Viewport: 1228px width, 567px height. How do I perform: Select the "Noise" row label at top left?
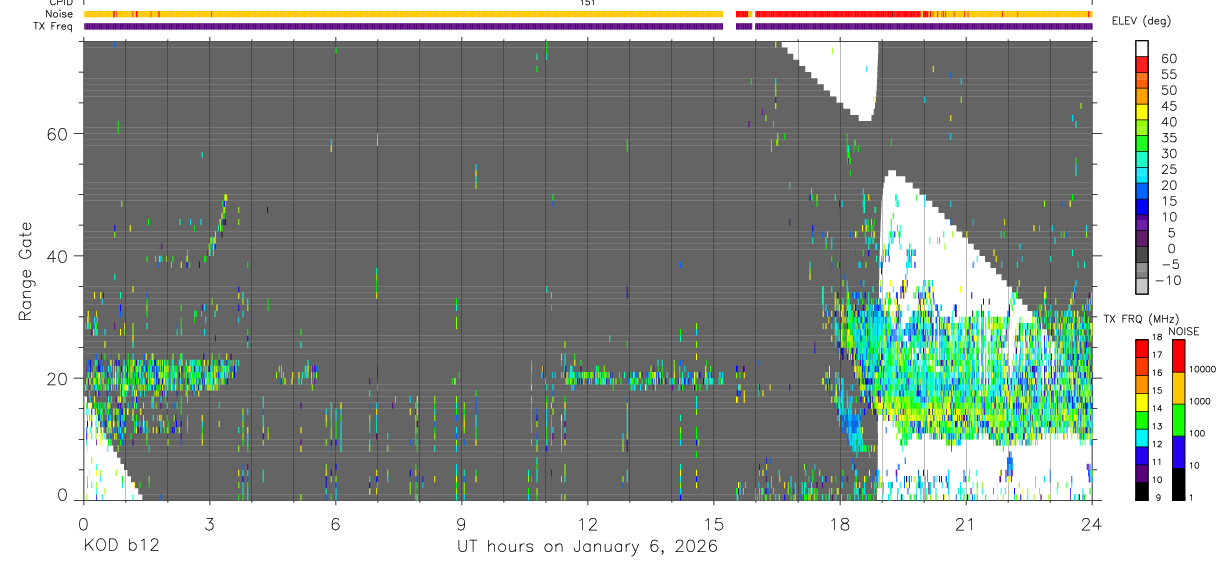pos(59,14)
